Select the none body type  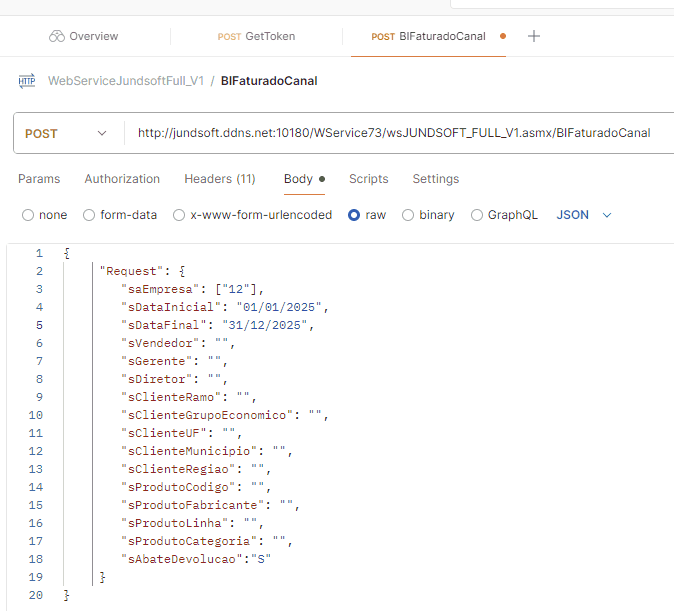[x=28, y=215]
